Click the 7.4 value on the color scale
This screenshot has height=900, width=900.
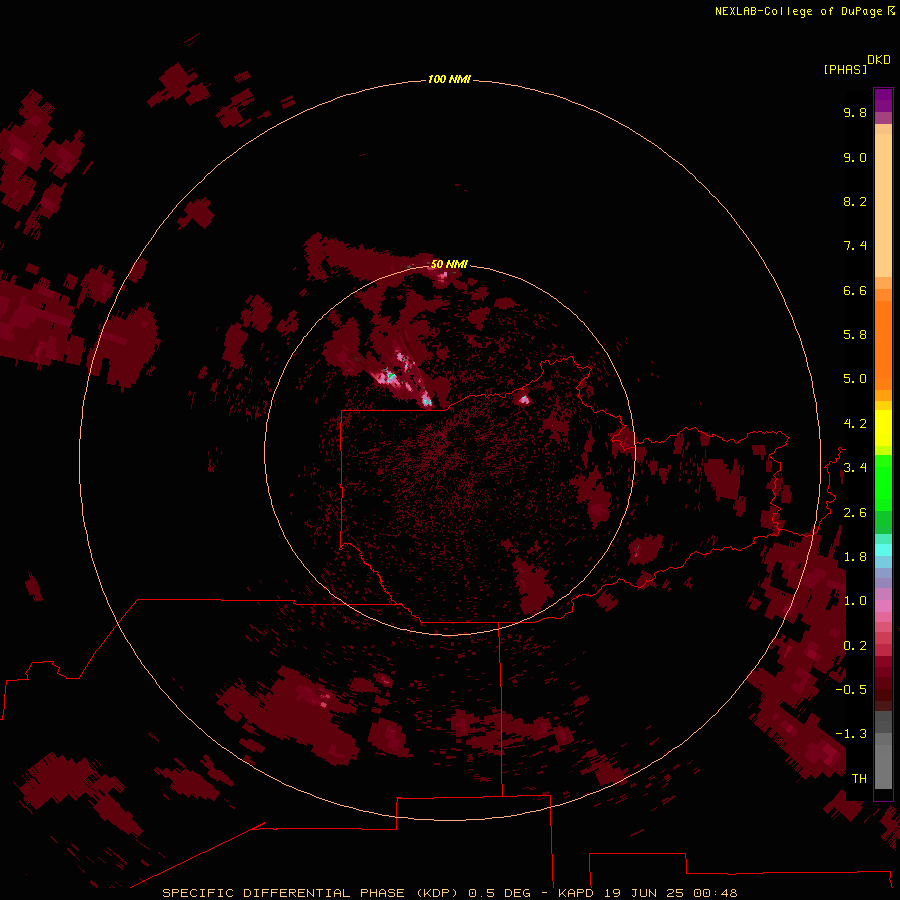click(x=855, y=246)
